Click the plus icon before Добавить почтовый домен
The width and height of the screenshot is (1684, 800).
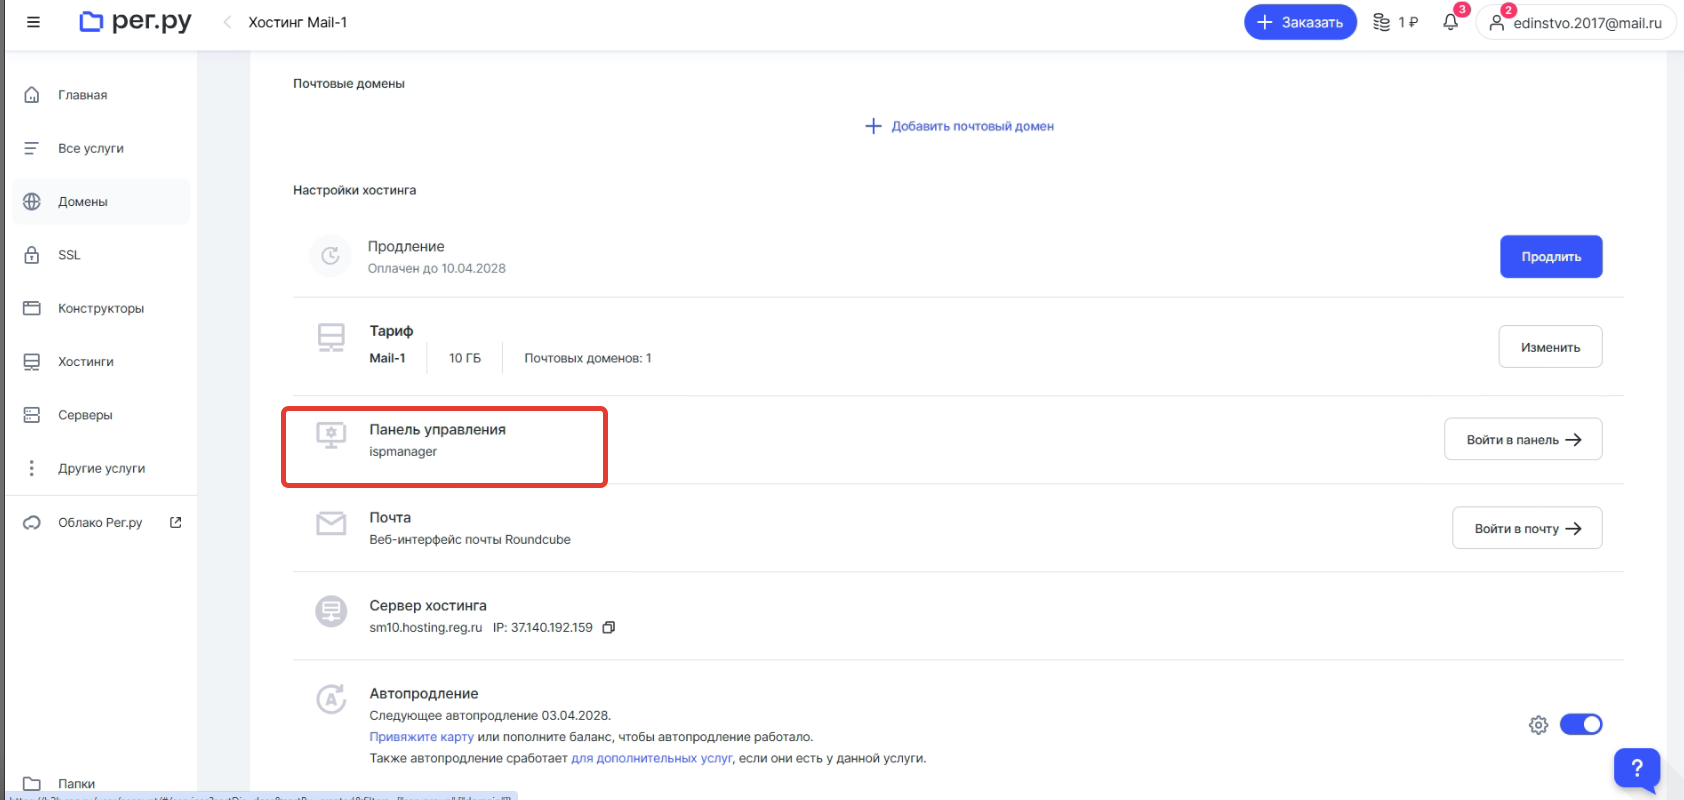873,126
